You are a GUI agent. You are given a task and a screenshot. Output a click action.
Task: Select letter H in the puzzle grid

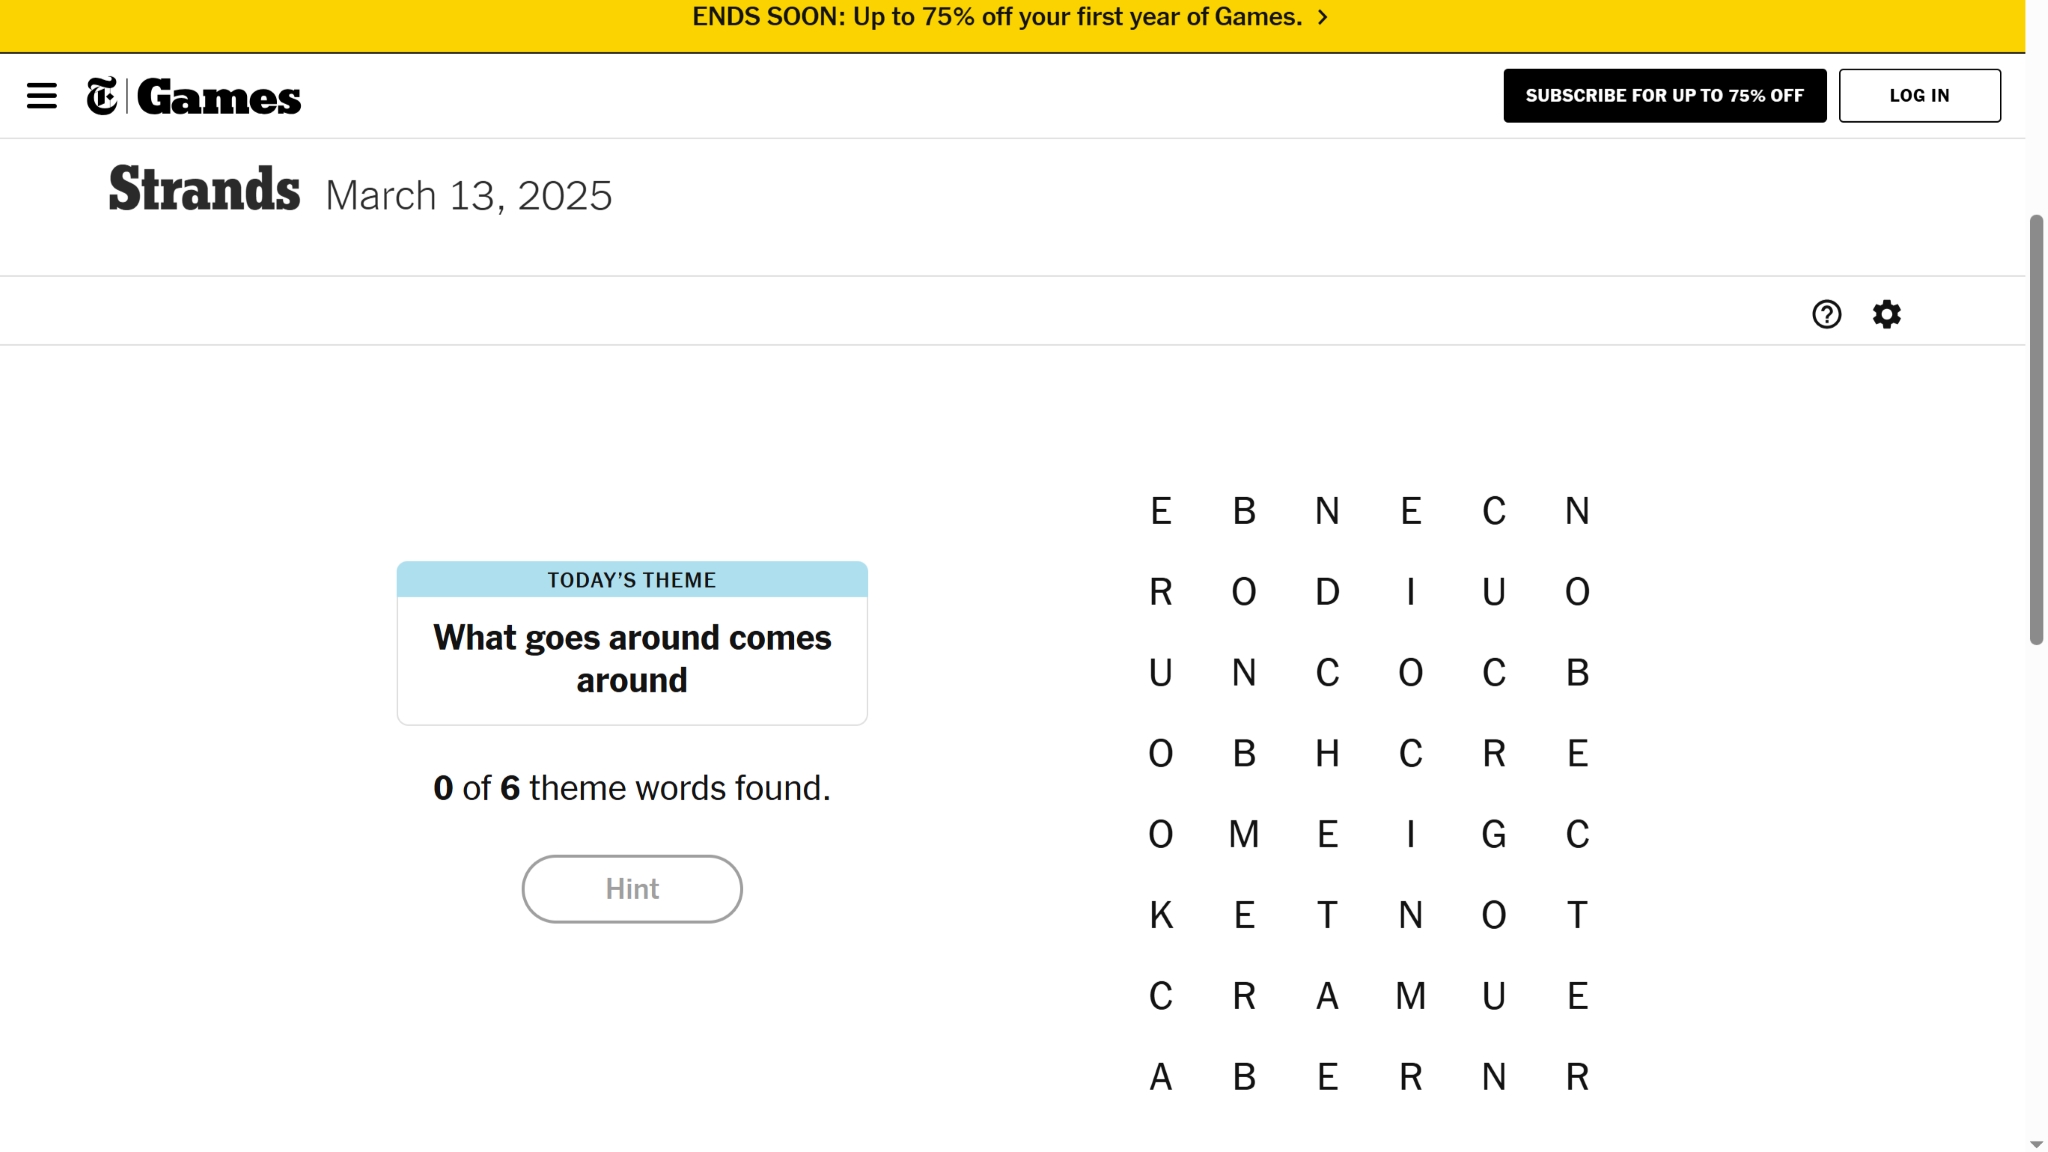[1327, 753]
